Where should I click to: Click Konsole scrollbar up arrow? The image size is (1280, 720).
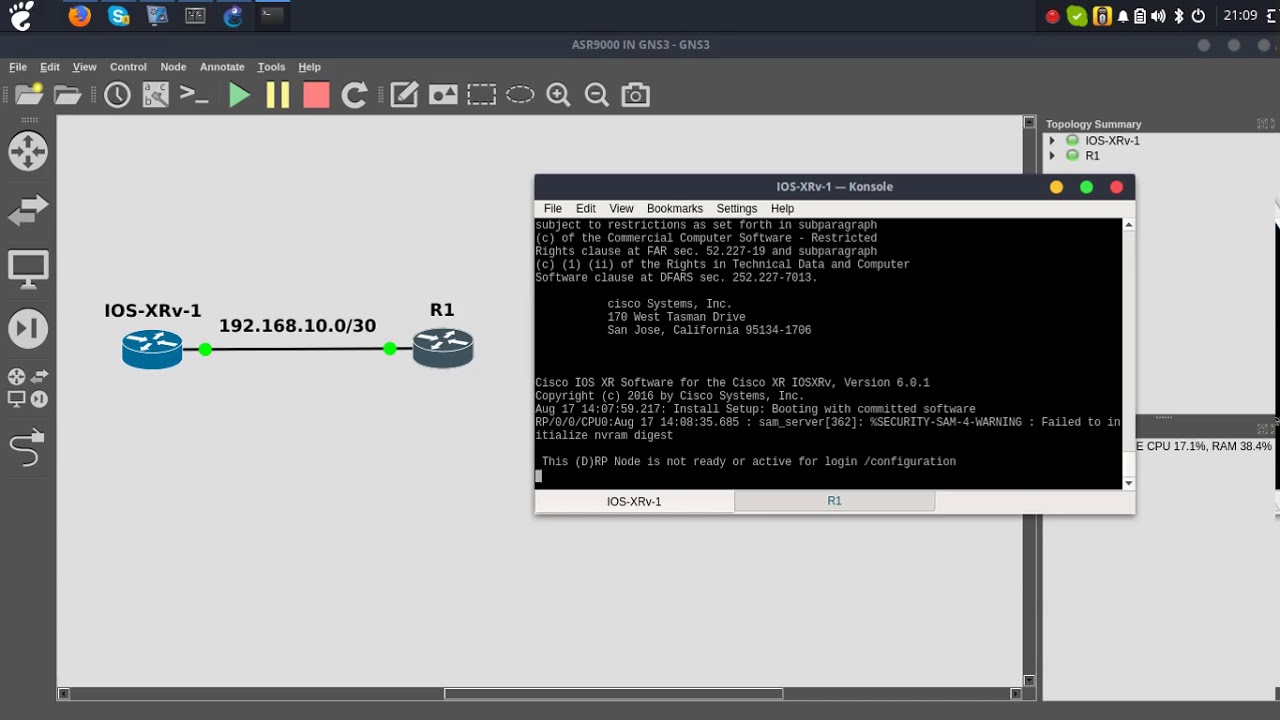[1129, 225]
